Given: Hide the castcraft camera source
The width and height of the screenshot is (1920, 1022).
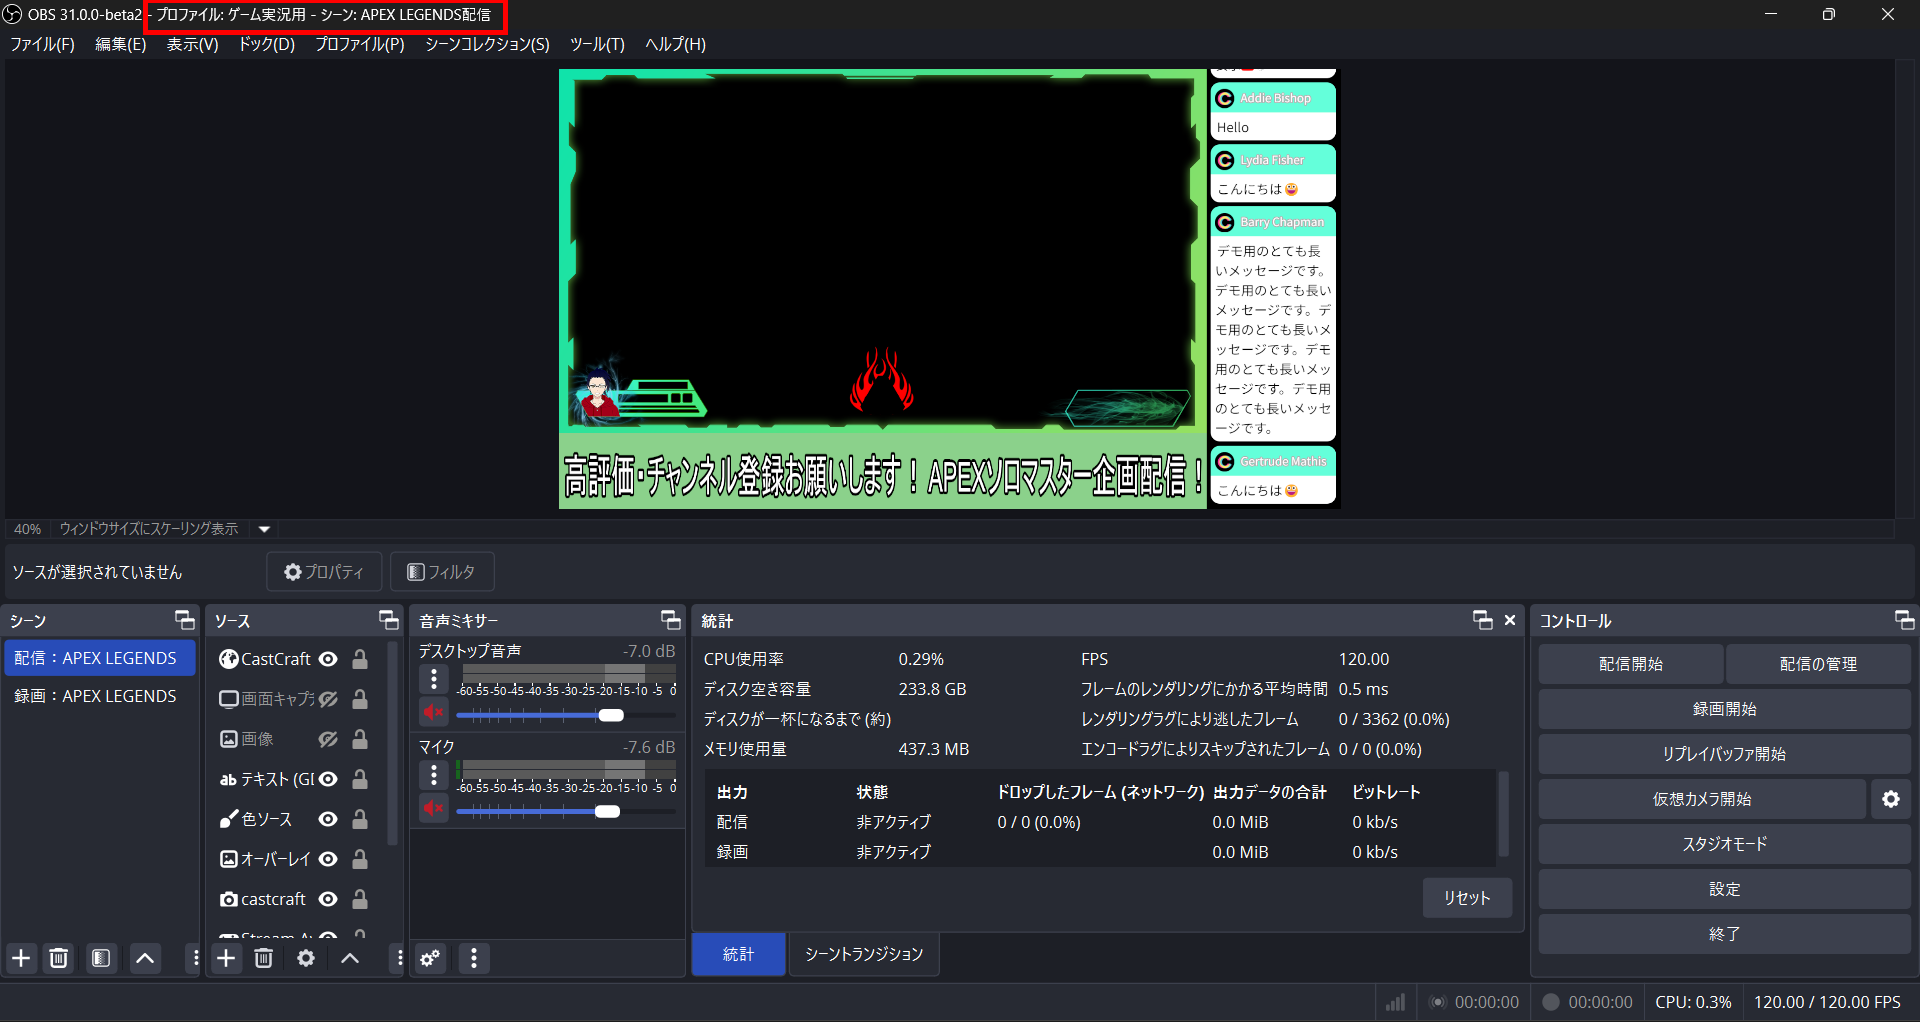Looking at the screenshot, I should coord(328,899).
